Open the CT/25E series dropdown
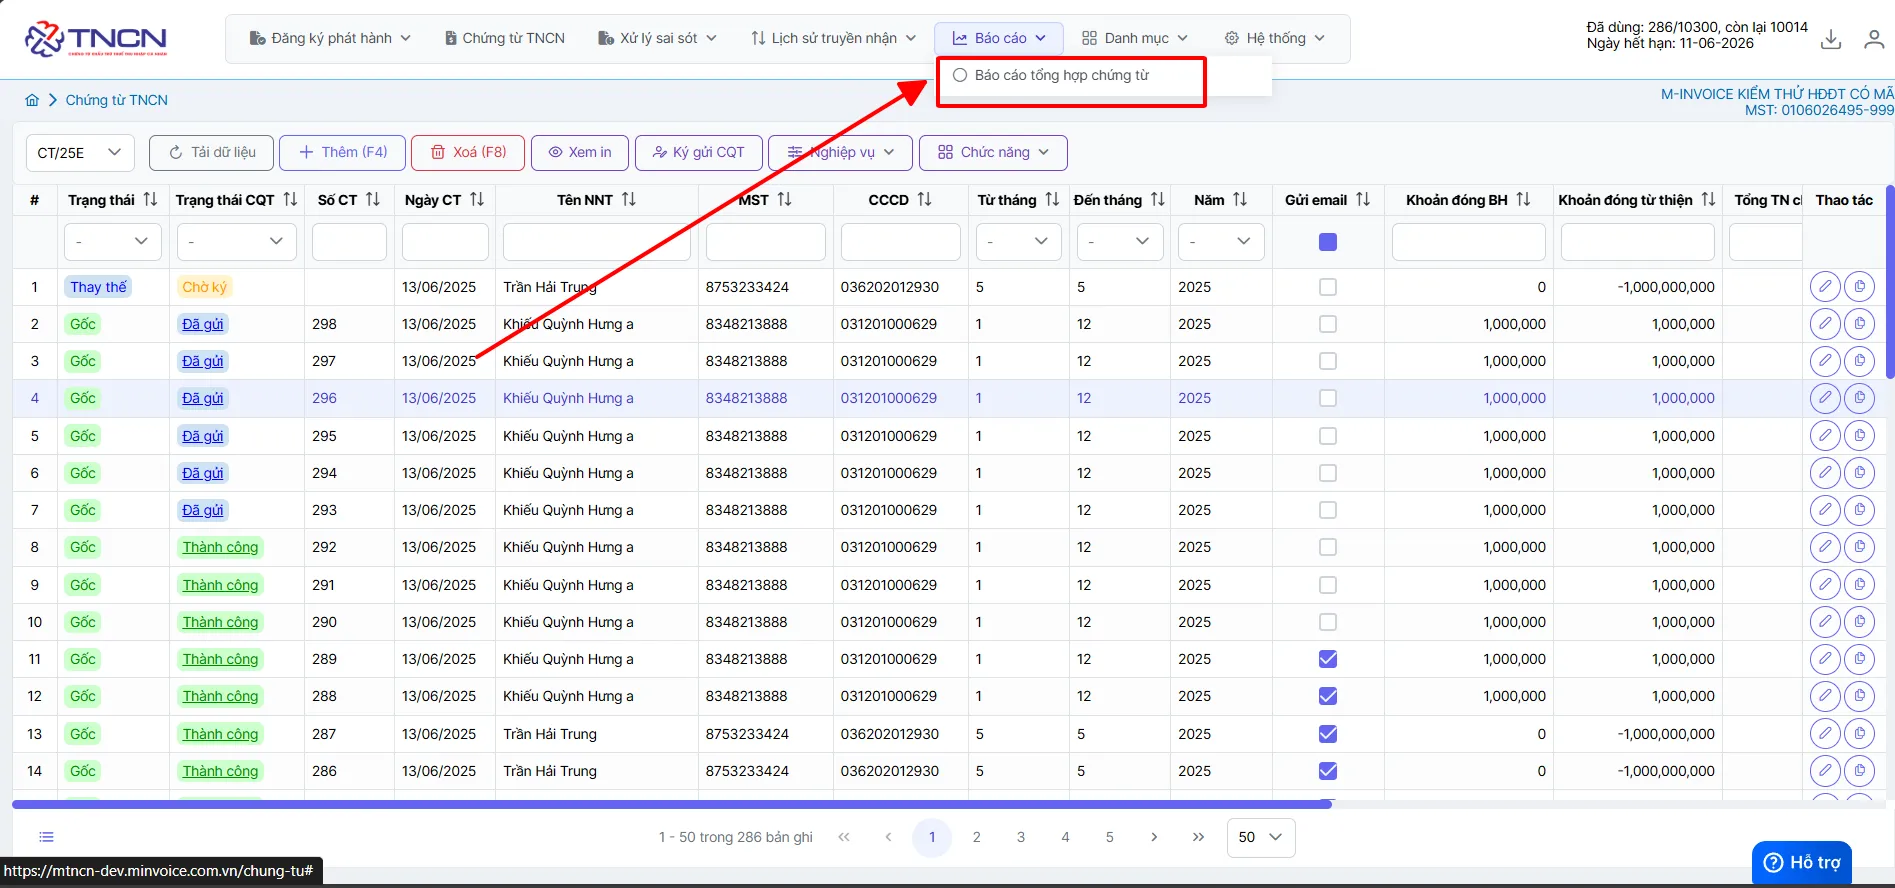The height and width of the screenshot is (888, 1895). click(80, 153)
